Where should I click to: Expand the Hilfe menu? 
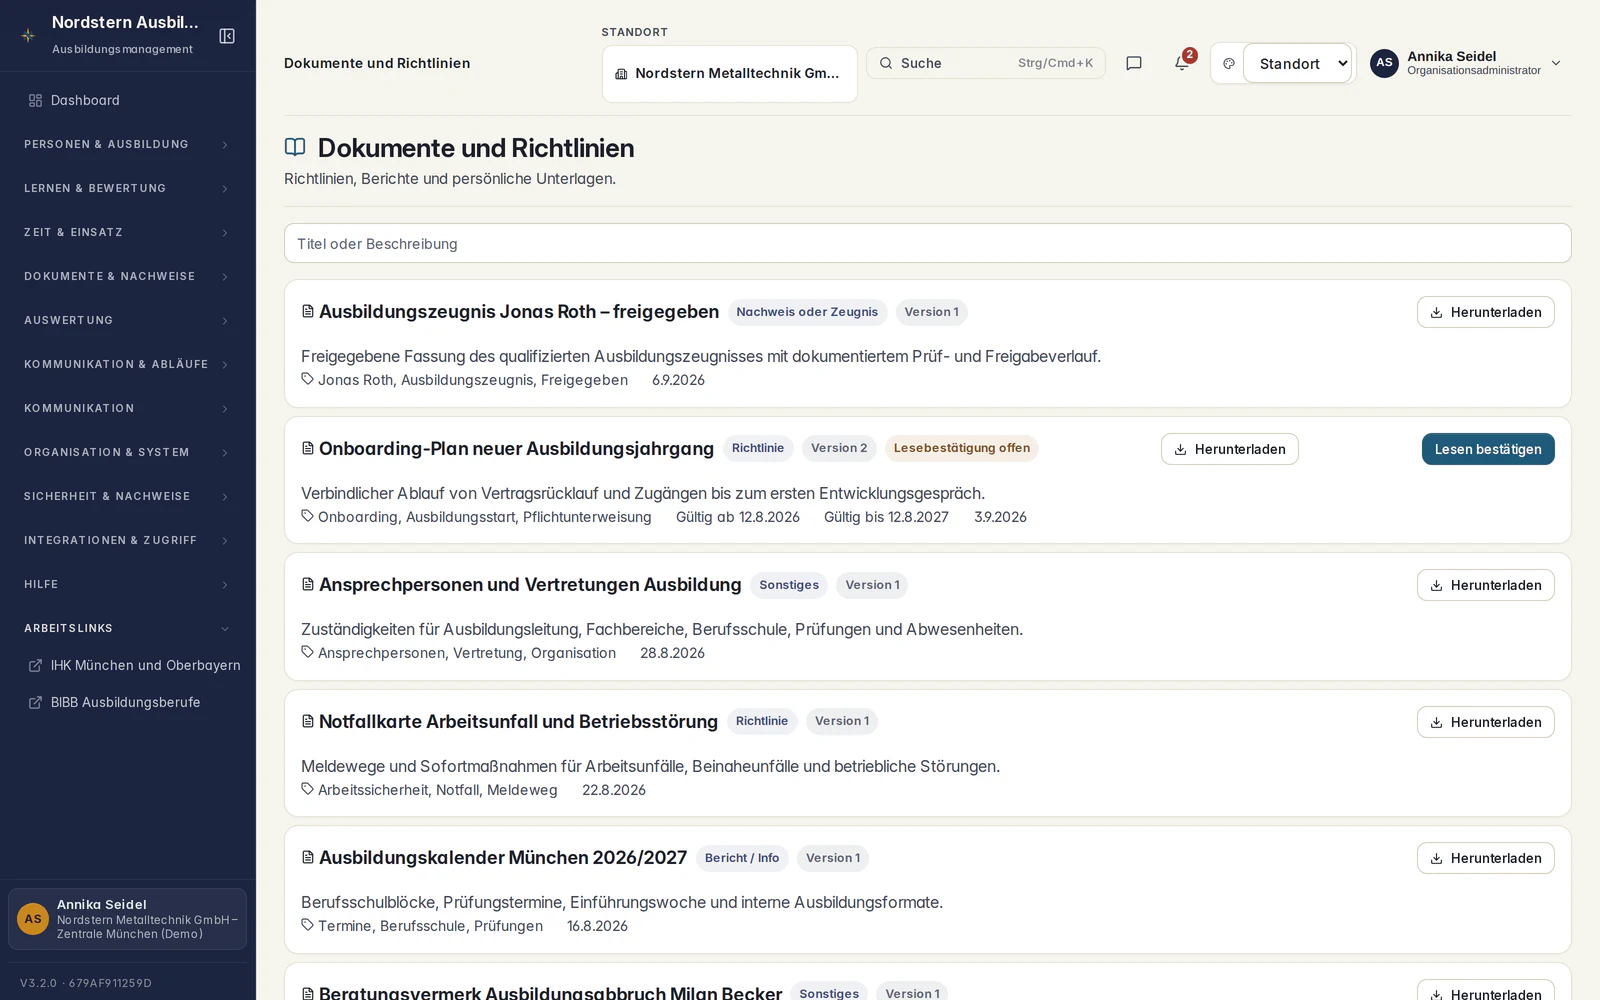tap(128, 585)
